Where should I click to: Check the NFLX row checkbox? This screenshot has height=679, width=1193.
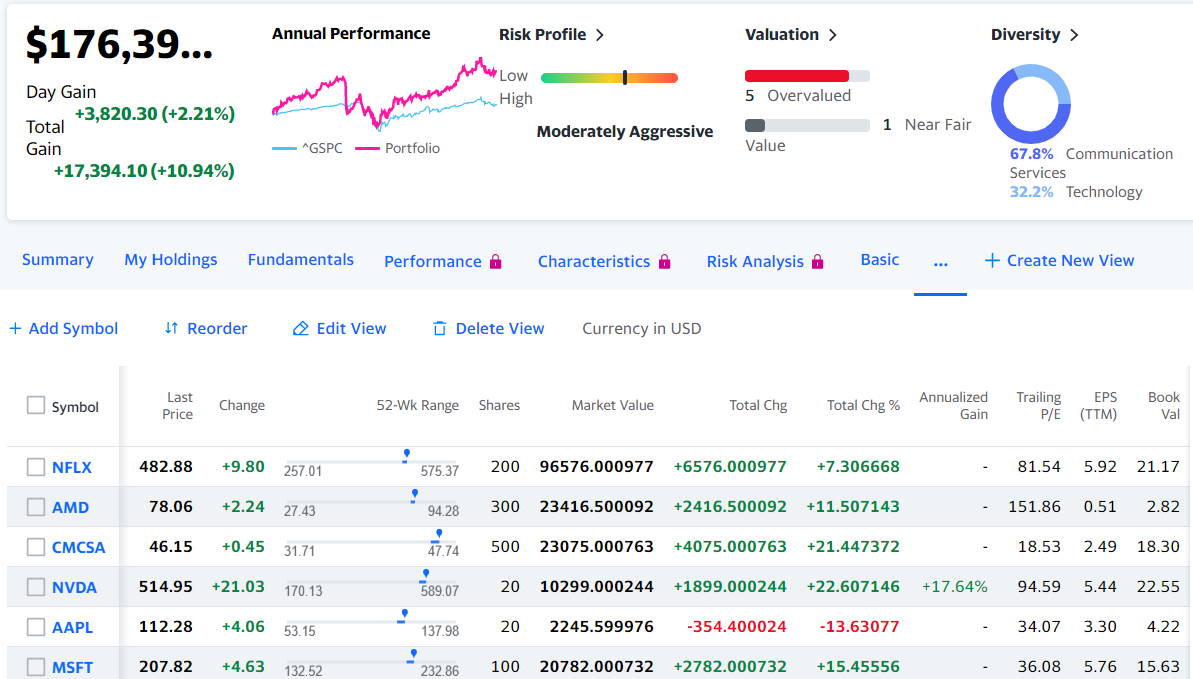click(35, 466)
